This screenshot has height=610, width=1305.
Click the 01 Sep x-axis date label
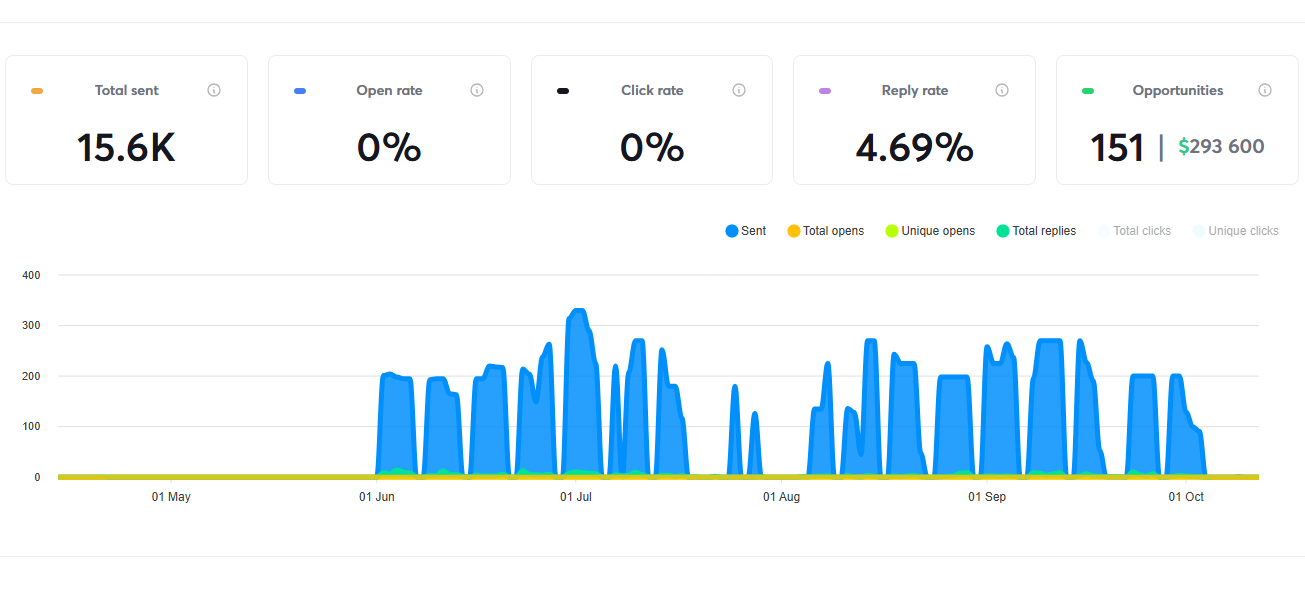987,497
